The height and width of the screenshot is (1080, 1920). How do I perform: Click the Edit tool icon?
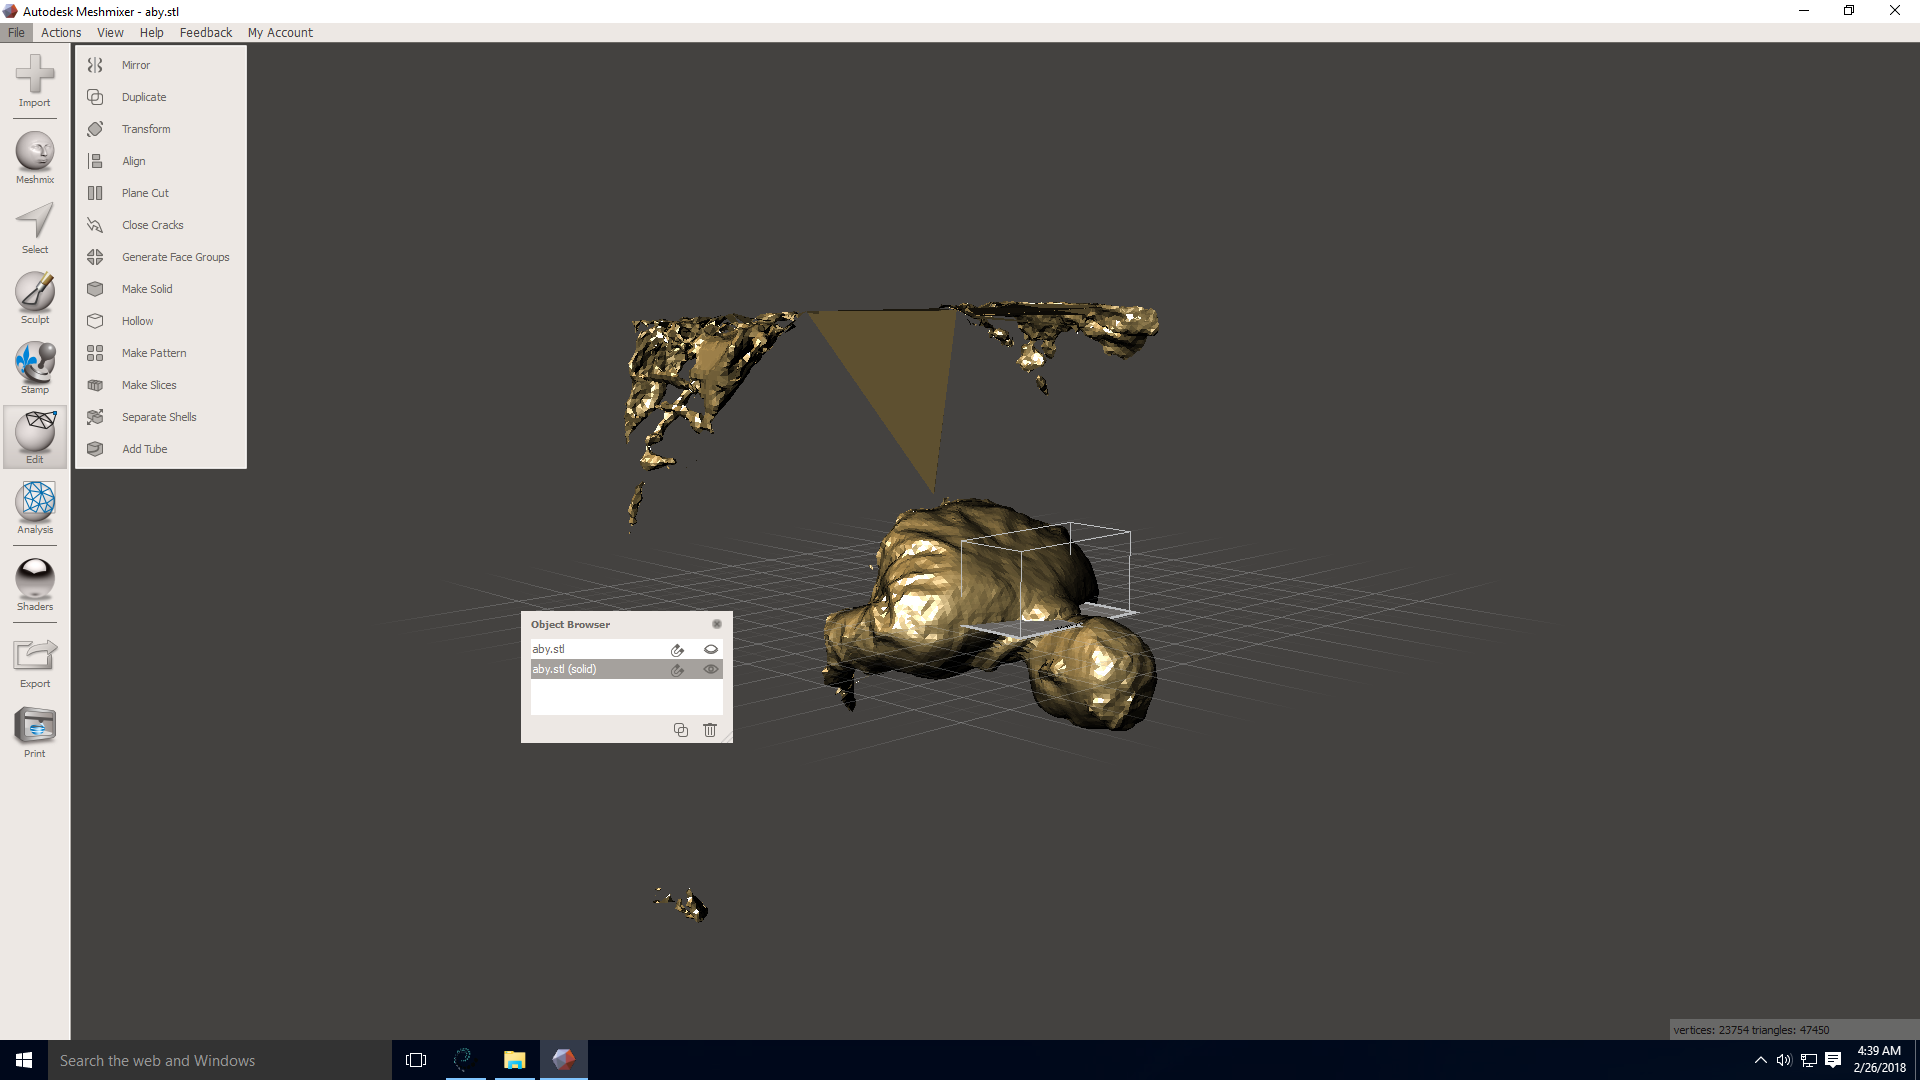click(x=34, y=433)
